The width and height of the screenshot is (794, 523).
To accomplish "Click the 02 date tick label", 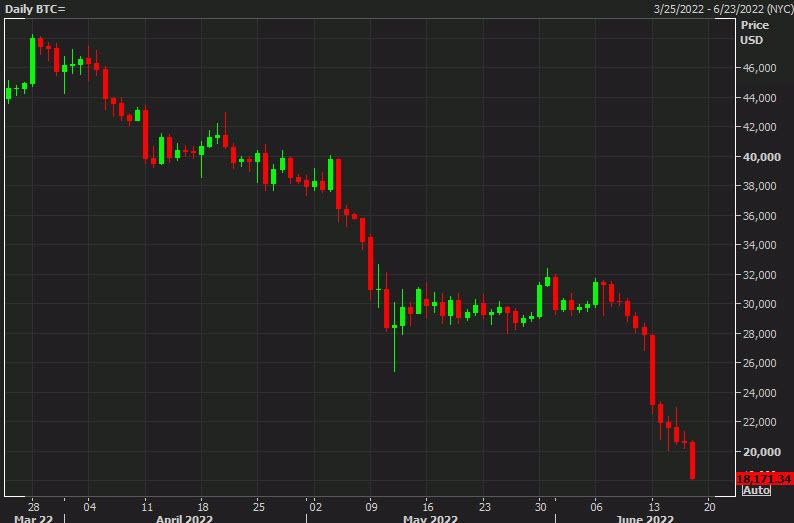I will tap(315, 507).
